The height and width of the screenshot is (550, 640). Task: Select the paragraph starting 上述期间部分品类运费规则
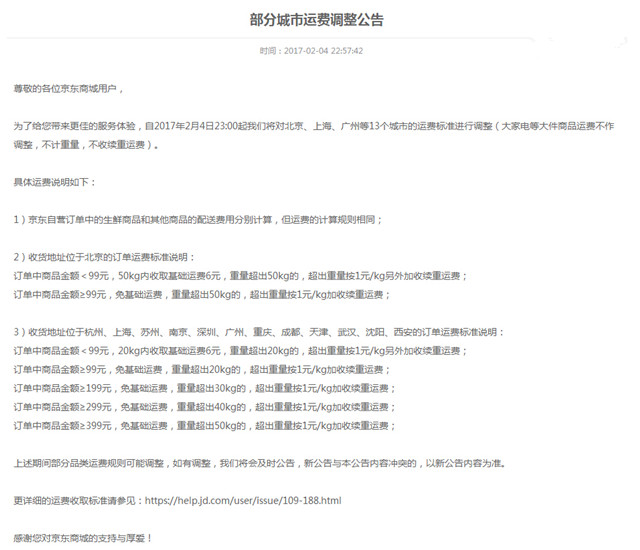point(260,464)
